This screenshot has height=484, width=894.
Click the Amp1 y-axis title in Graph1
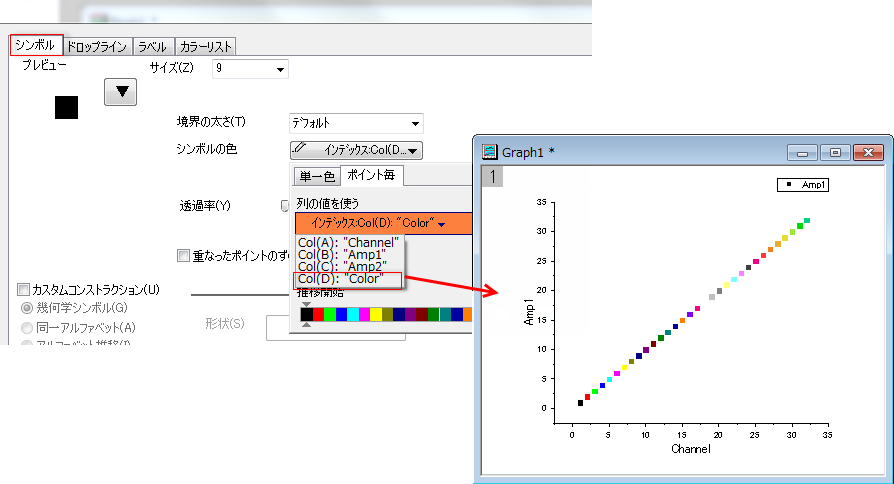click(x=529, y=312)
